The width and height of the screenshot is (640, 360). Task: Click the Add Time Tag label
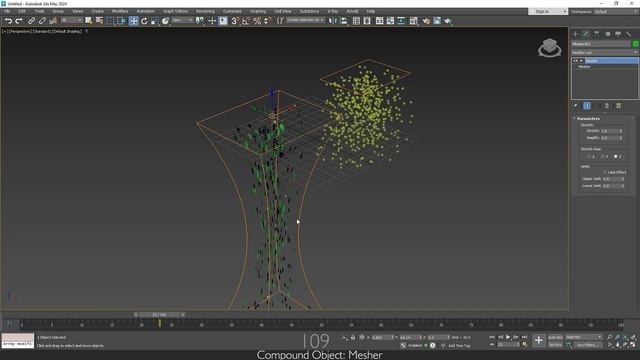coord(459,346)
